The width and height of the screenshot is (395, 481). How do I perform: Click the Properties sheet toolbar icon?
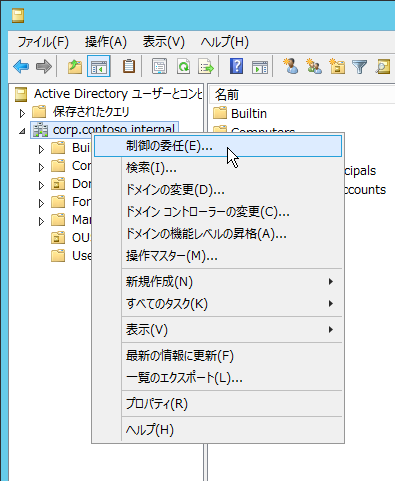[159, 67]
